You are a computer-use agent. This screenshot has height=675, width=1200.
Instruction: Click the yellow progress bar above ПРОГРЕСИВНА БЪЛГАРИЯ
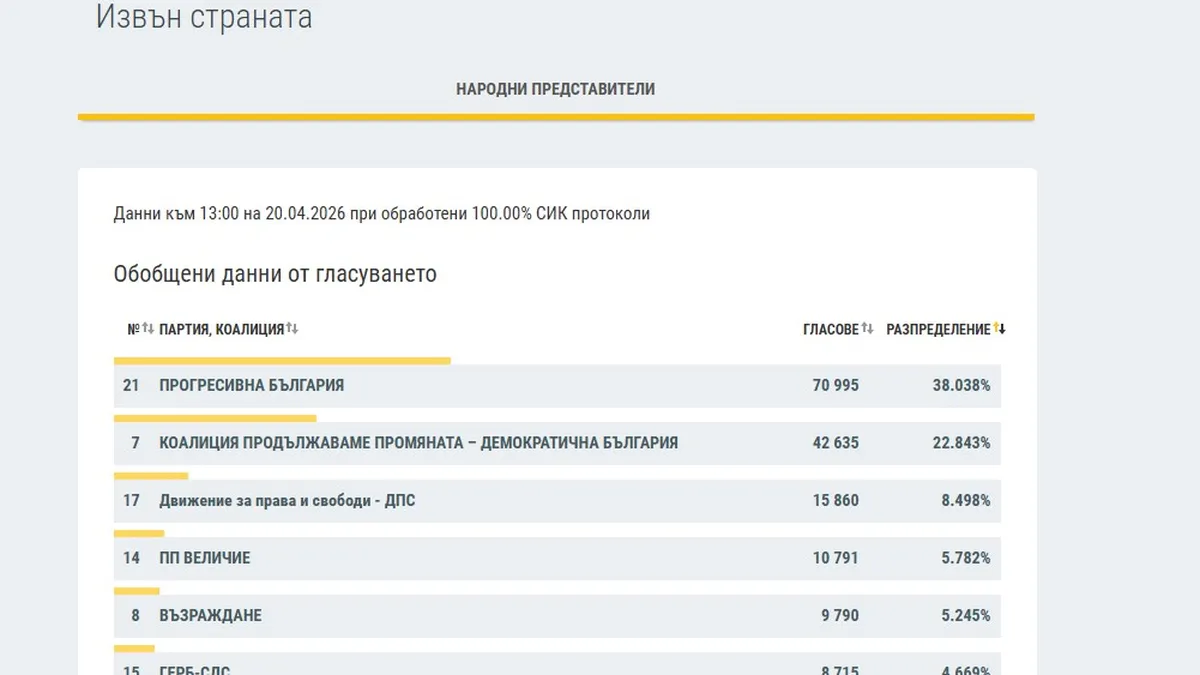(282, 360)
